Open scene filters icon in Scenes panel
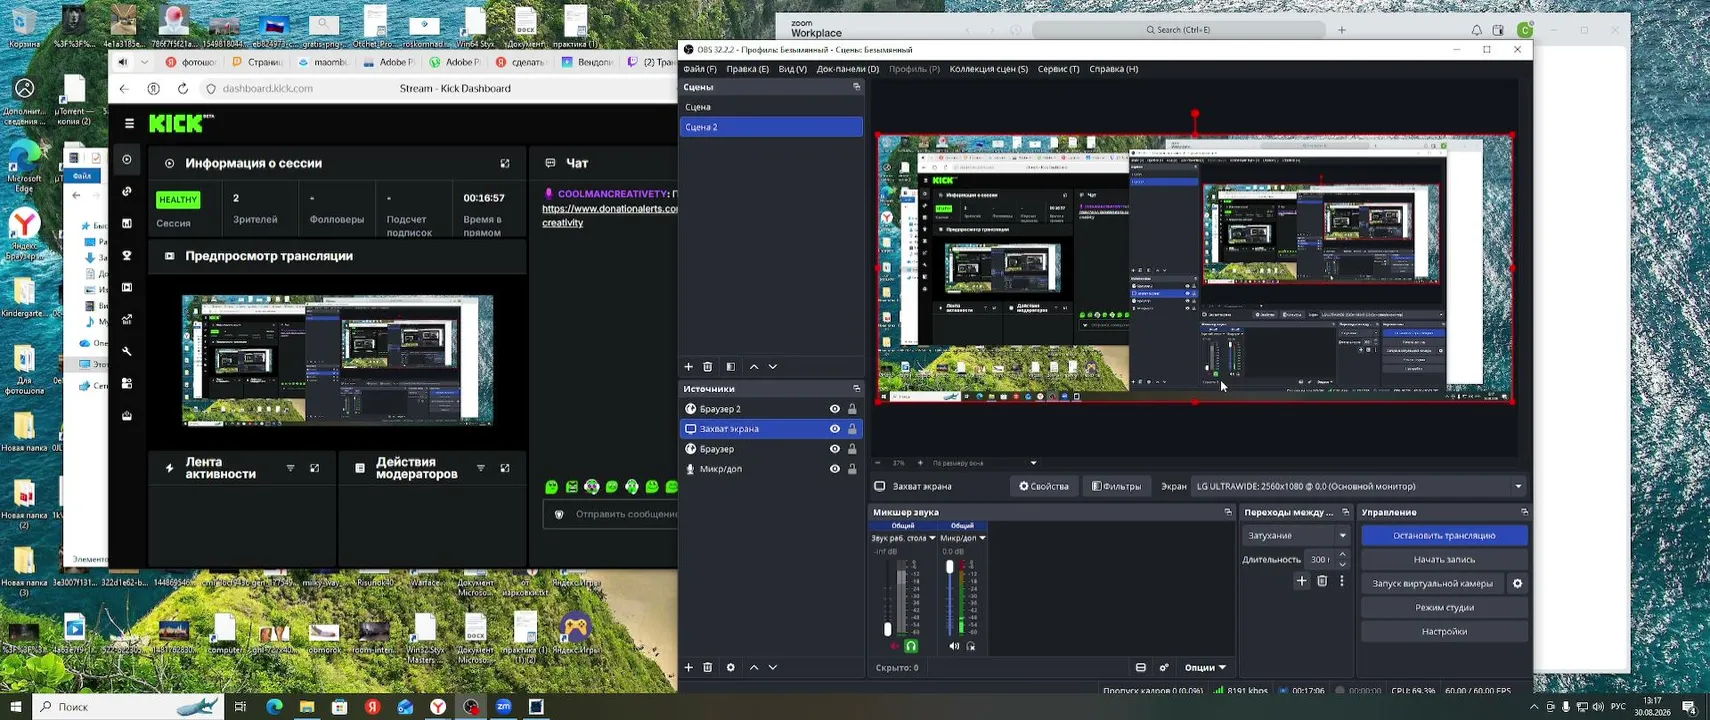1710x720 pixels. (x=731, y=367)
